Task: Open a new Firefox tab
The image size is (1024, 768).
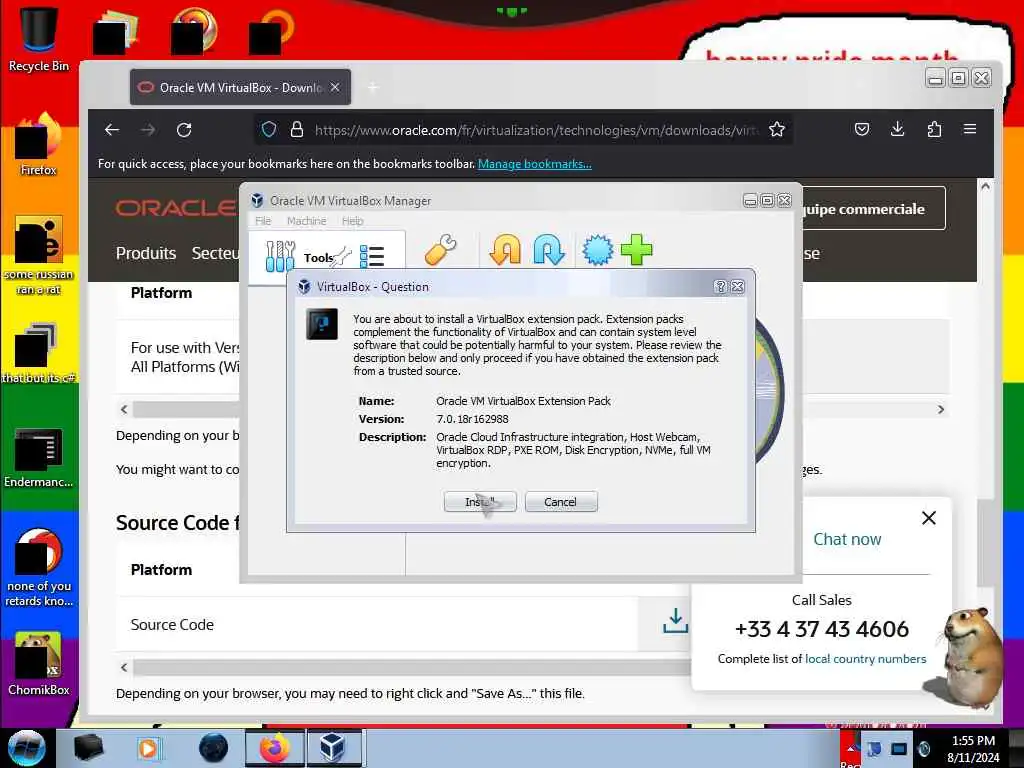Action: pyautogui.click(x=373, y=88)
